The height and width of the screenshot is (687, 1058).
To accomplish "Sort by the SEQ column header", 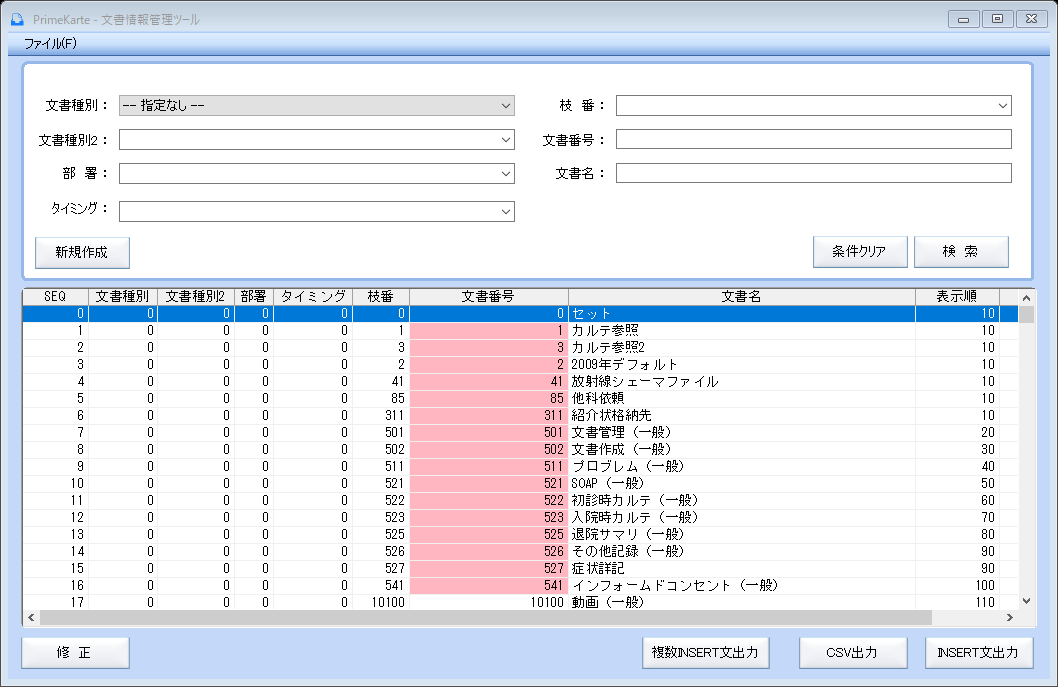I will (x=55, y=297).
